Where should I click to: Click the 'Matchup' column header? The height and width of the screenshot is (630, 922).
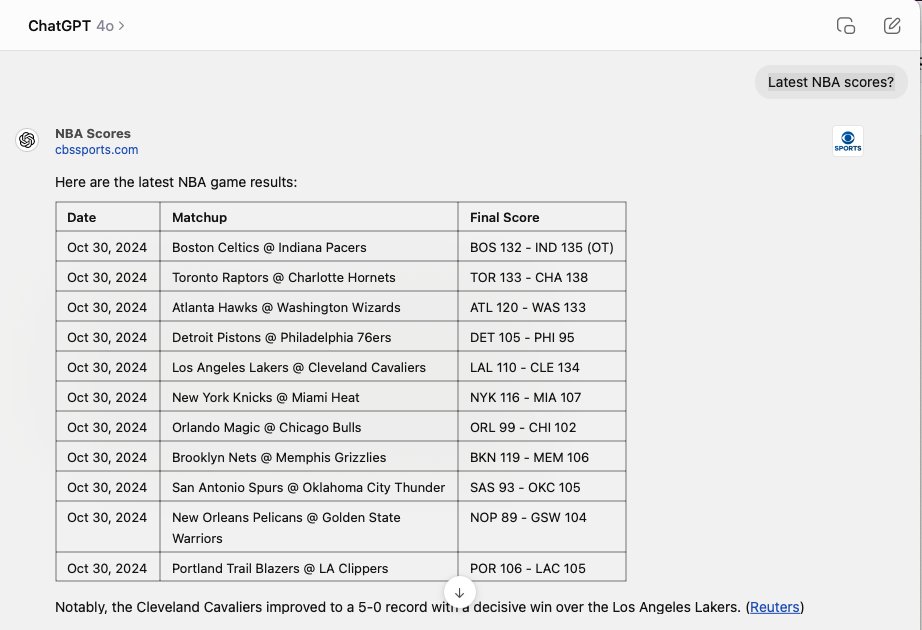pyautogui.click(x=309, y=217)
